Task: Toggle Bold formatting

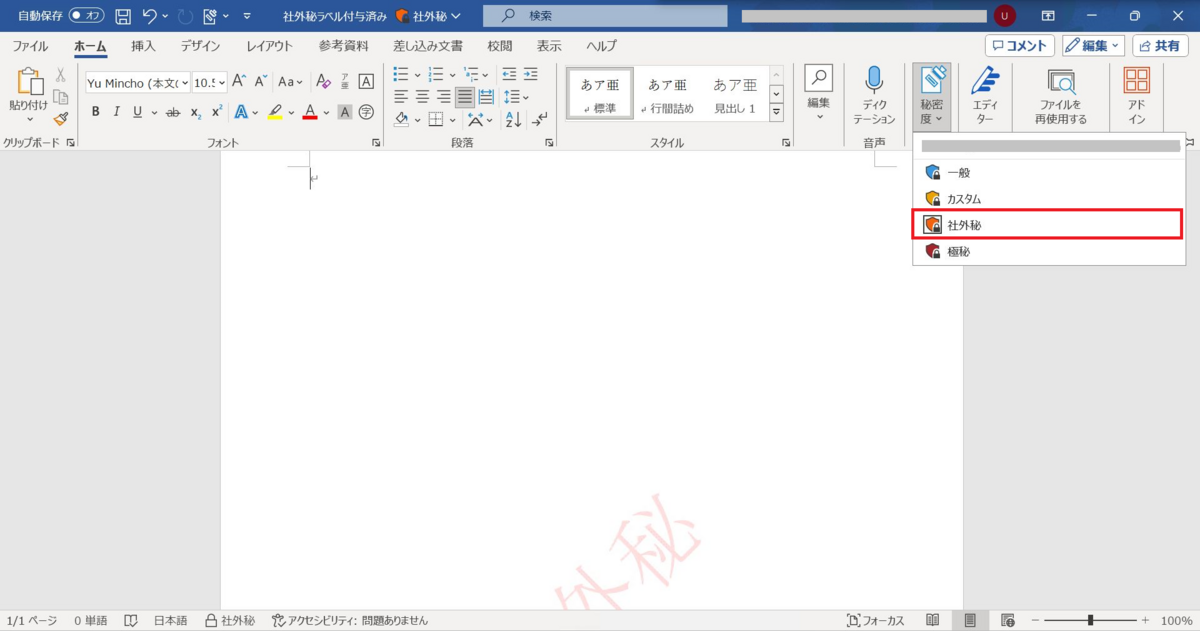Action: pyautogui.click(x=96, y=112)
